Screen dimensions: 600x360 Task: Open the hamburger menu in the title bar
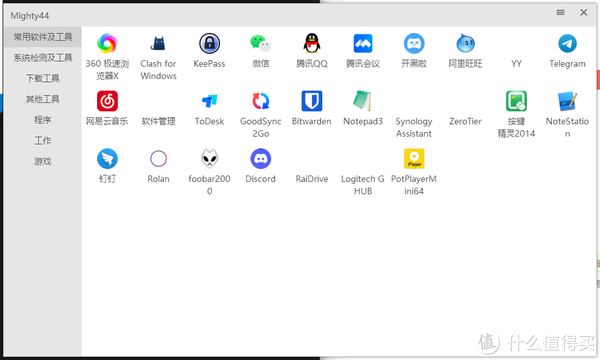(x=560, y=13)
